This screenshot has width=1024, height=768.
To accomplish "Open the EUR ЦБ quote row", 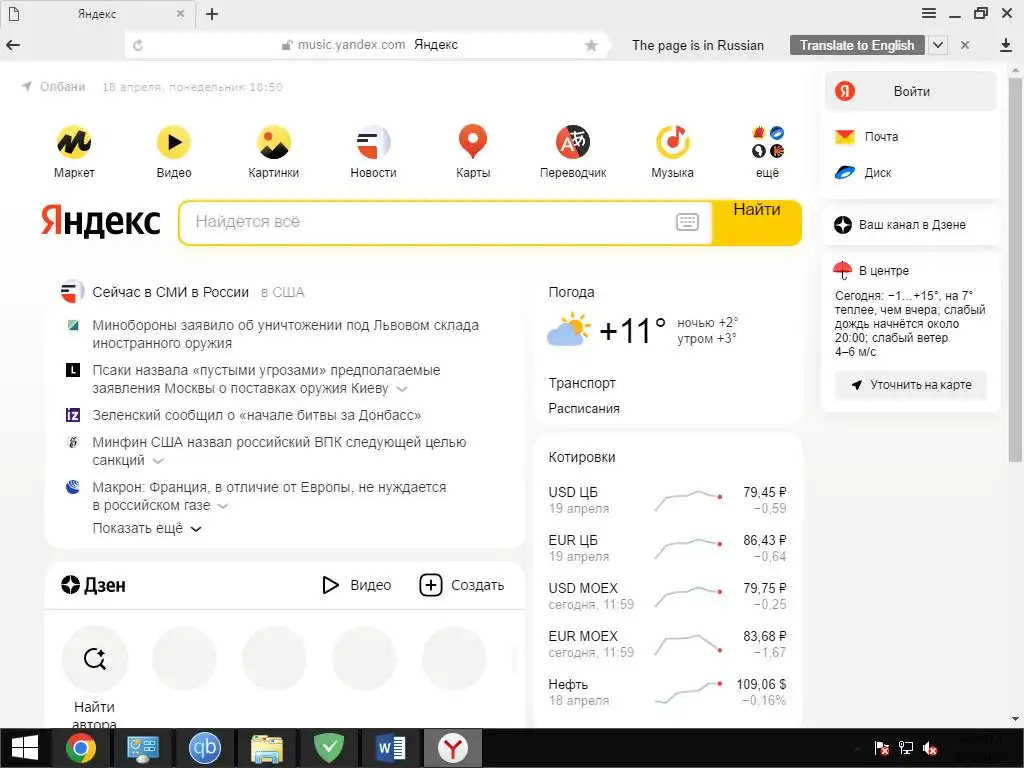I will pos(667,548).
